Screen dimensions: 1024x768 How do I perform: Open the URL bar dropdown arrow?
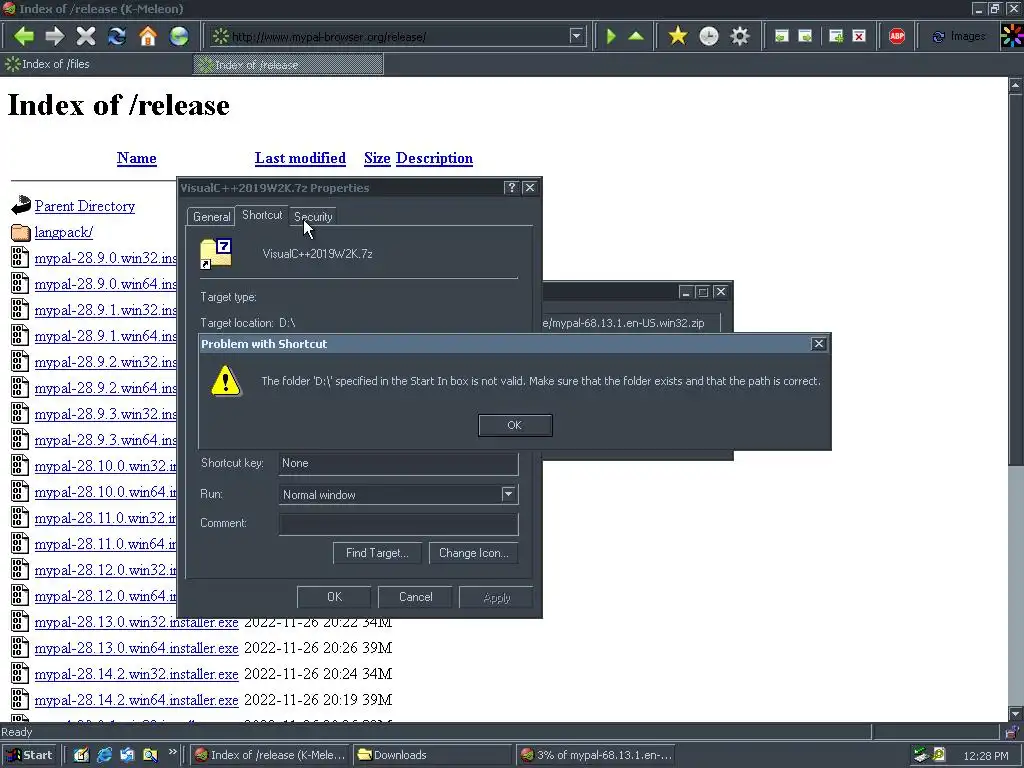[x=576, y=36]
